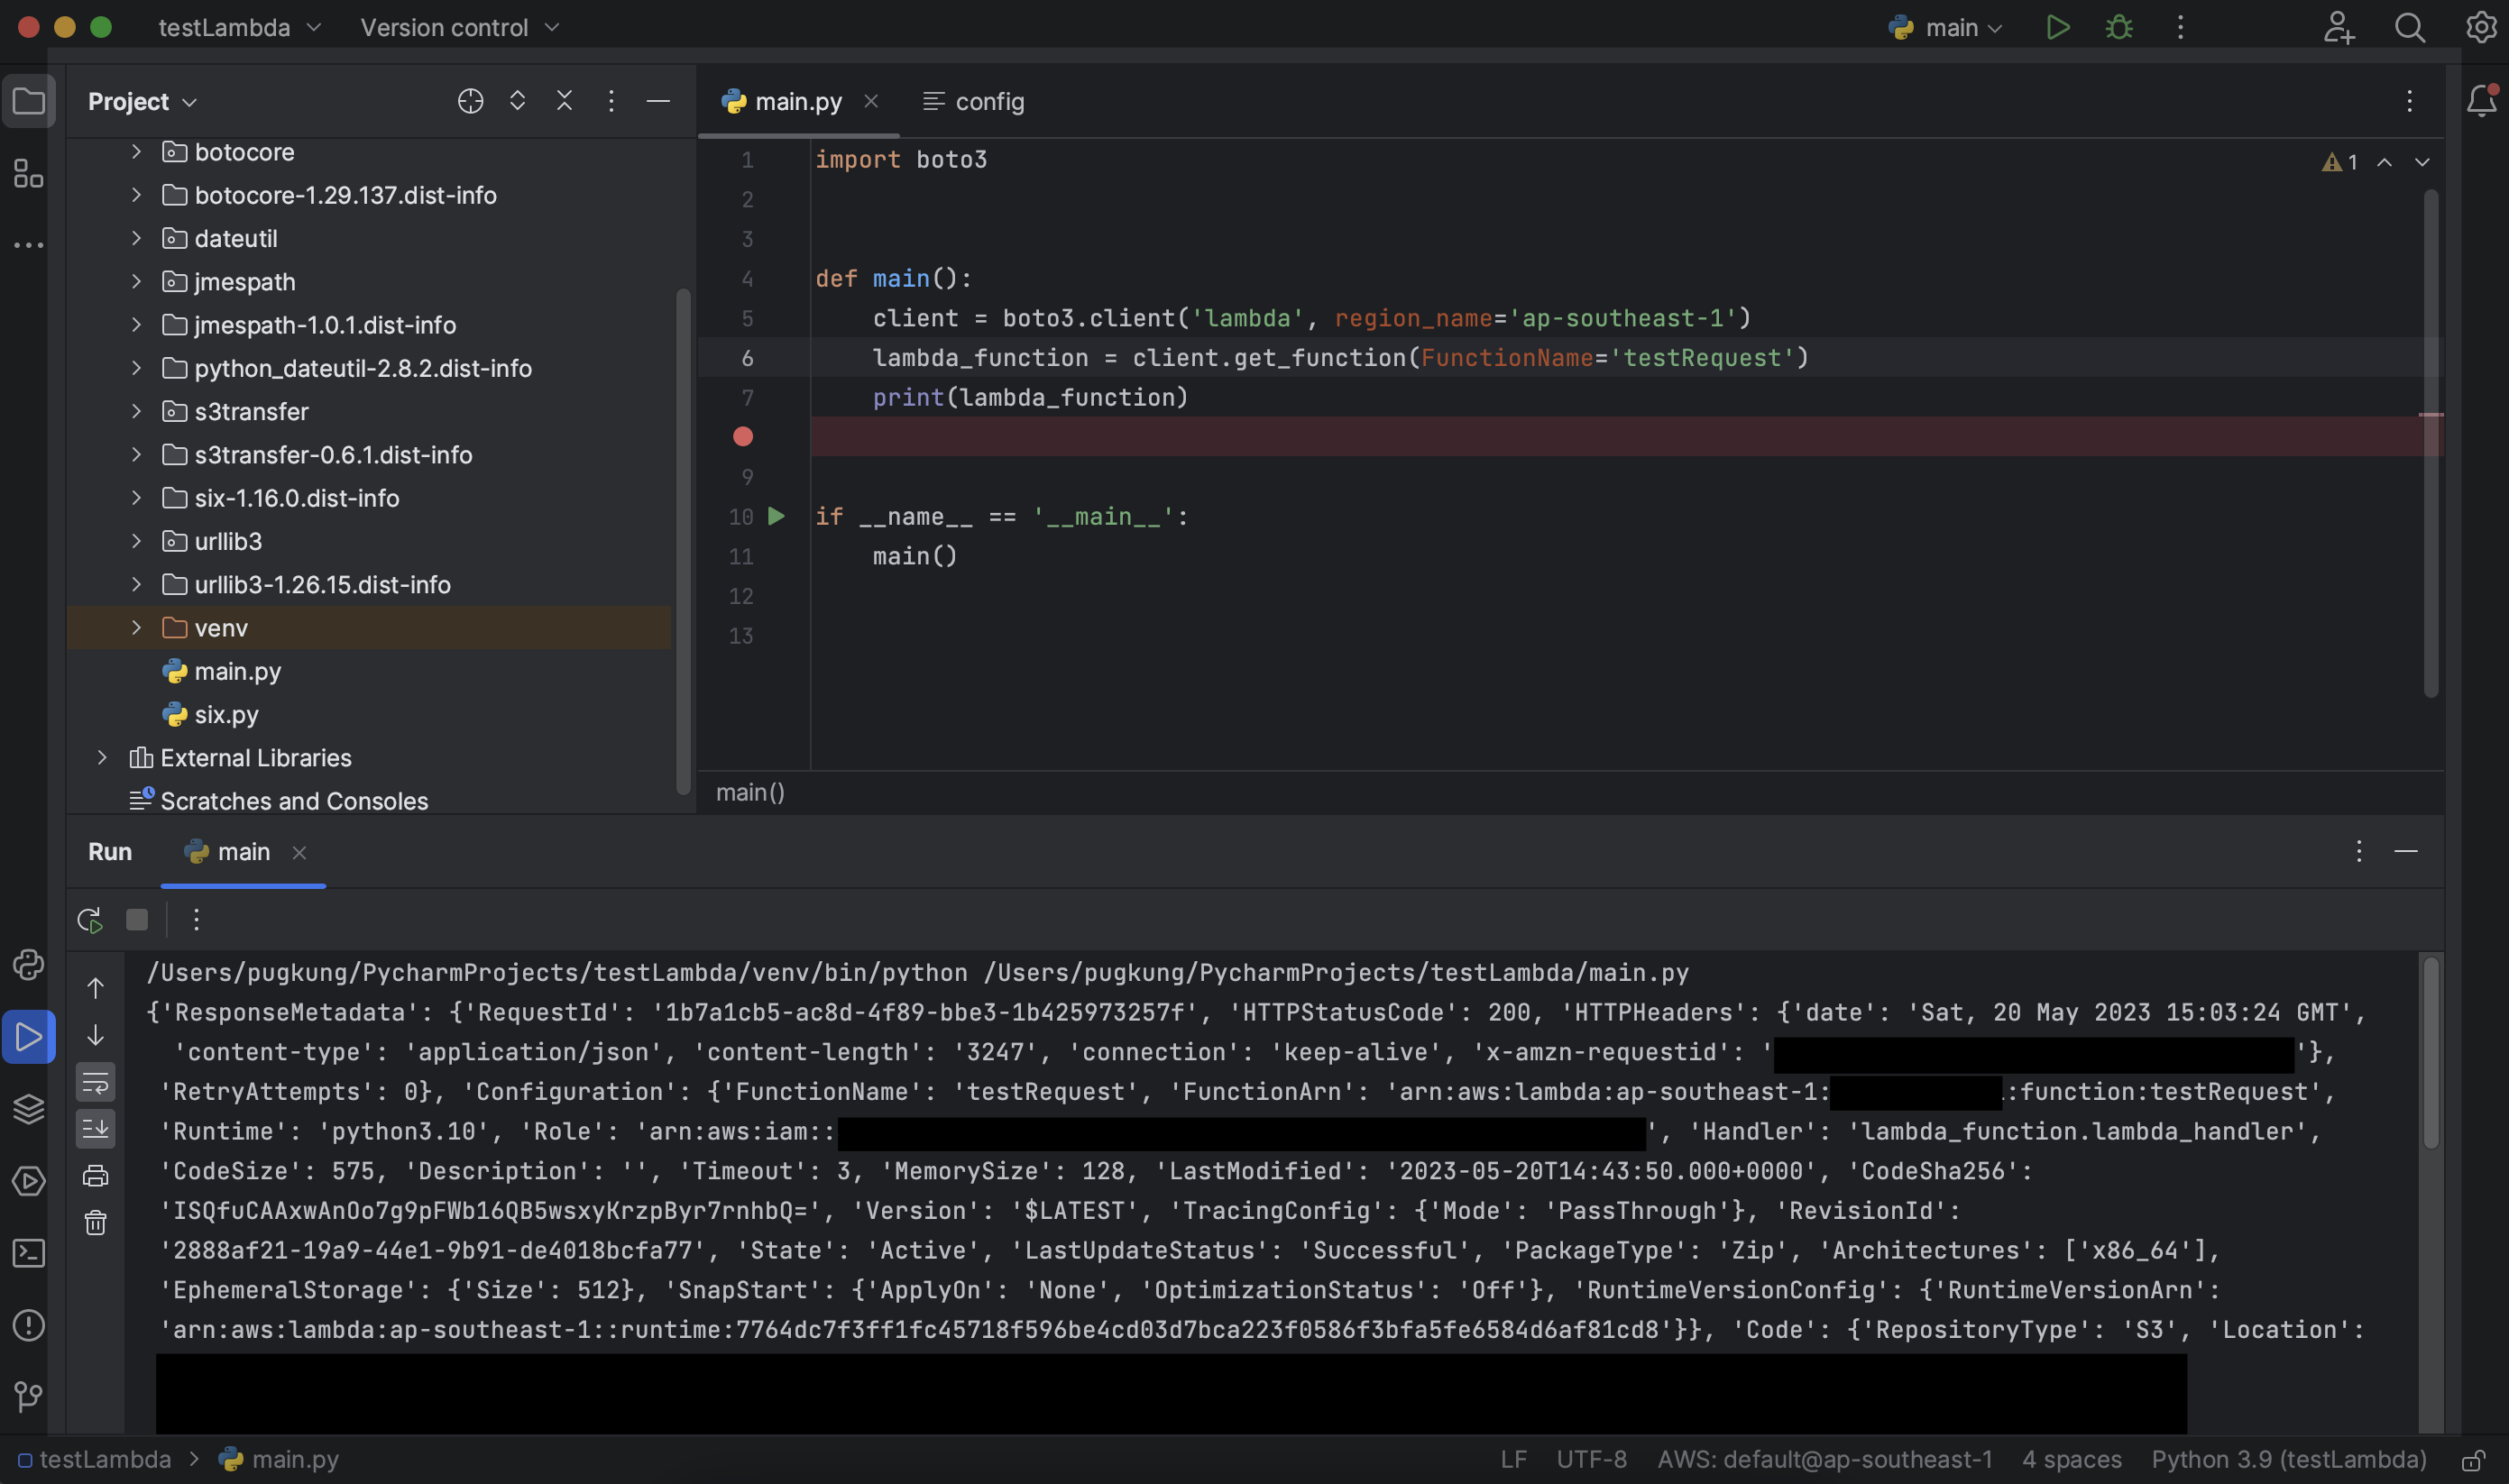Toggle Project tool window folder icon
This screenshot has height=1484, width=2509.
[x=28, y=101]
